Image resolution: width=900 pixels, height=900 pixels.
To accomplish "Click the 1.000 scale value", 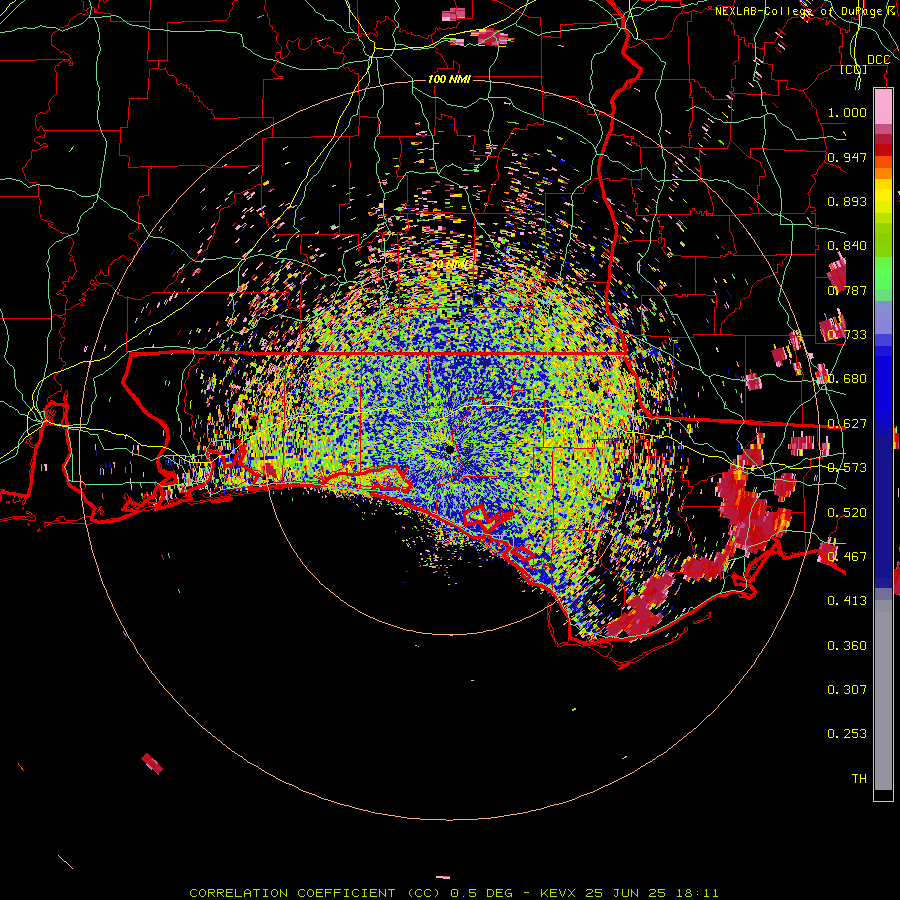I will coord(847,112).
